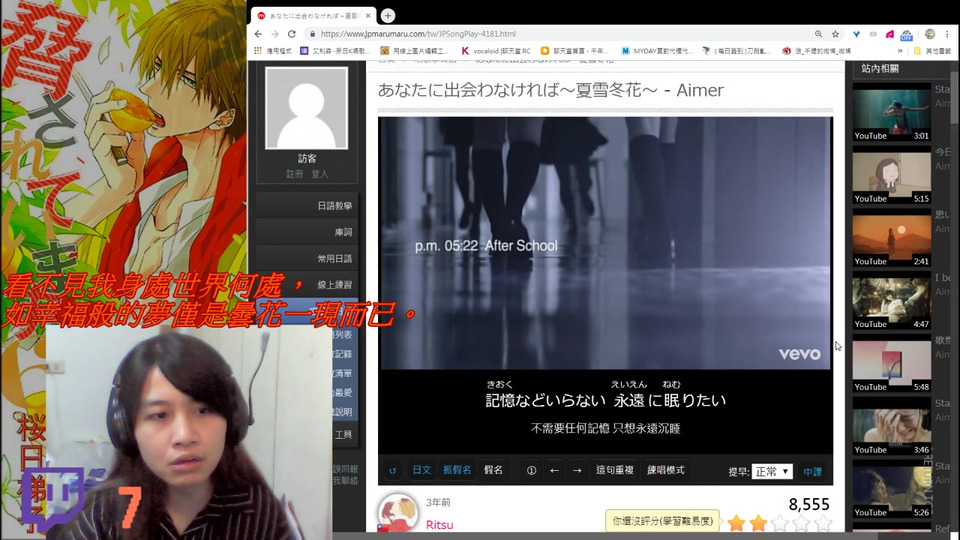
Task: Go back with the browser back arrow
Action: (258, 34)
